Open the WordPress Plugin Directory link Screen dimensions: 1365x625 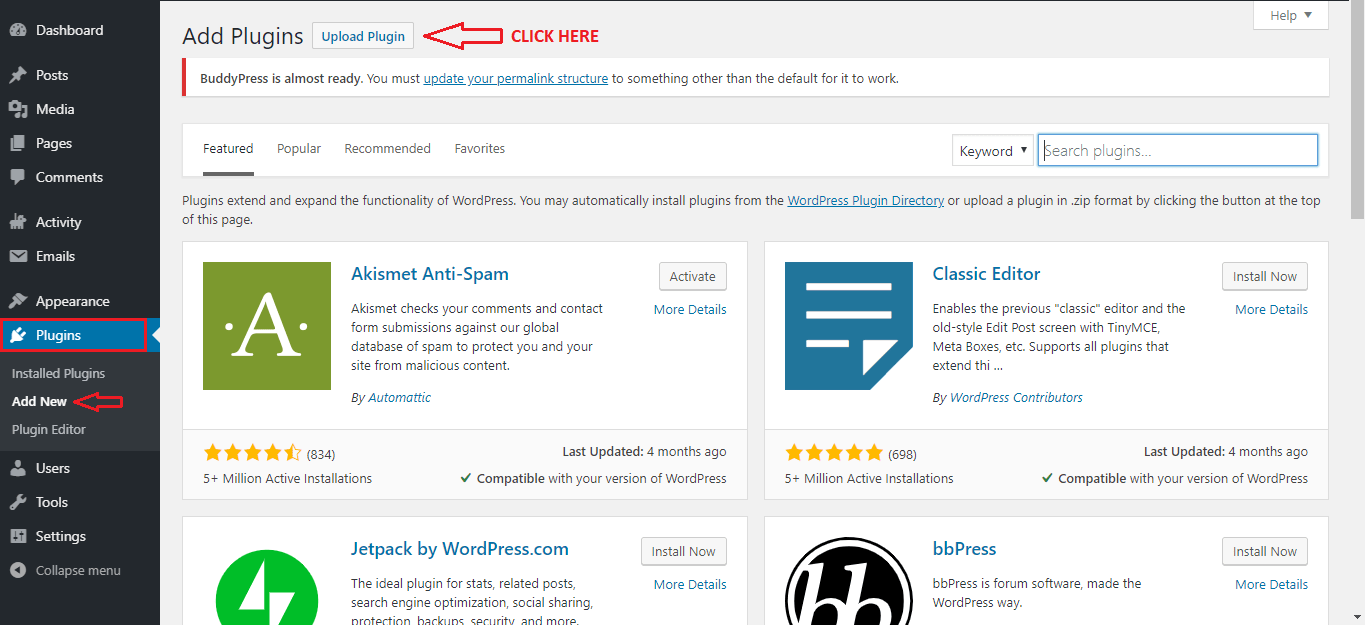click(866, 200)
